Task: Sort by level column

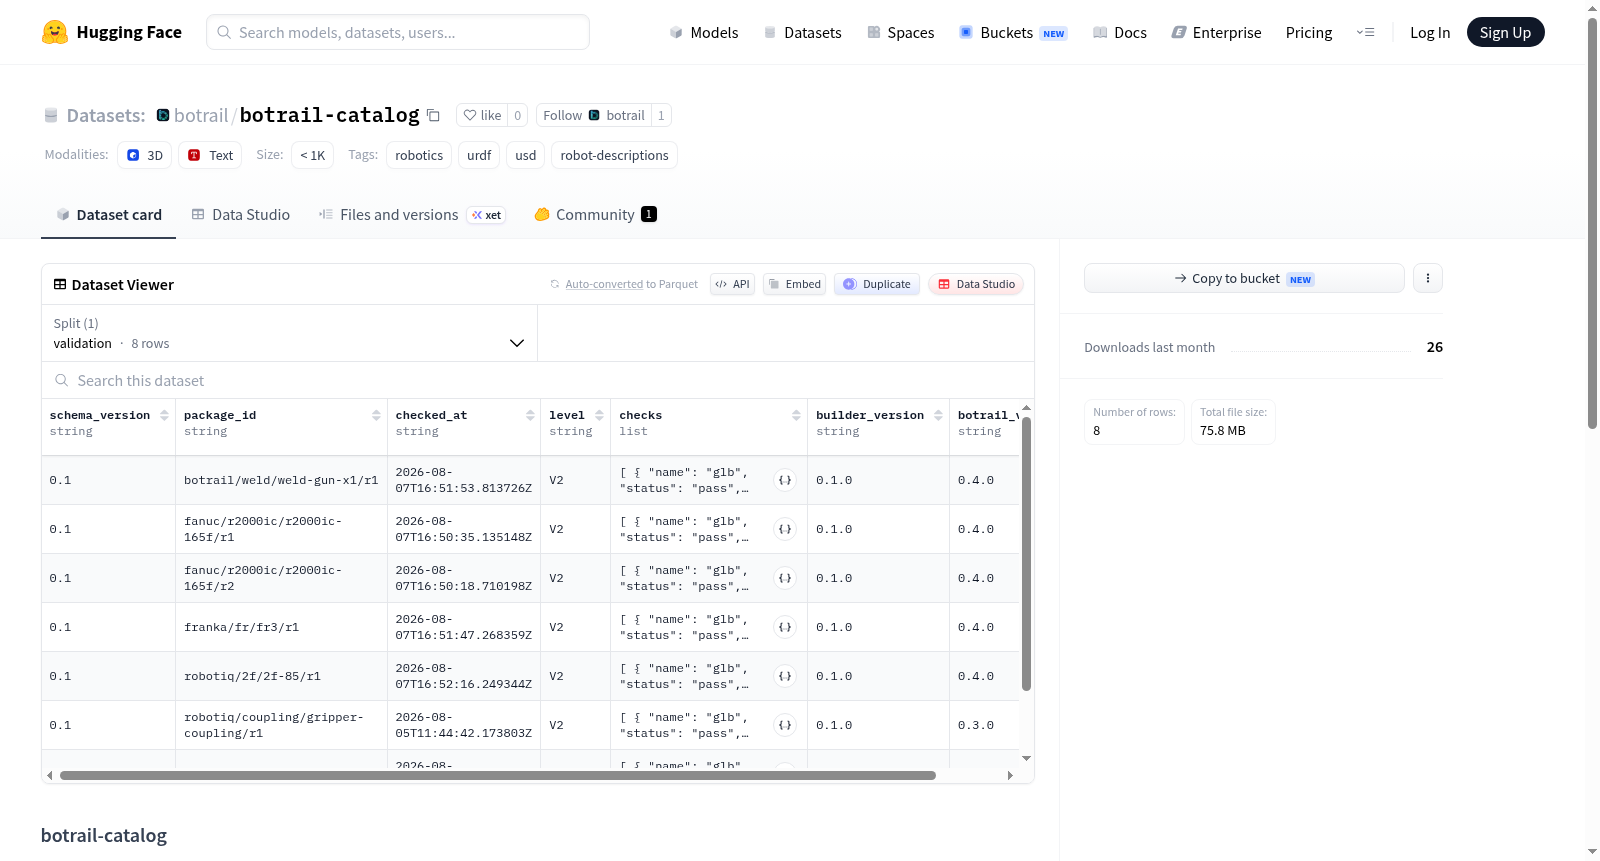Action: click(599, 415)
